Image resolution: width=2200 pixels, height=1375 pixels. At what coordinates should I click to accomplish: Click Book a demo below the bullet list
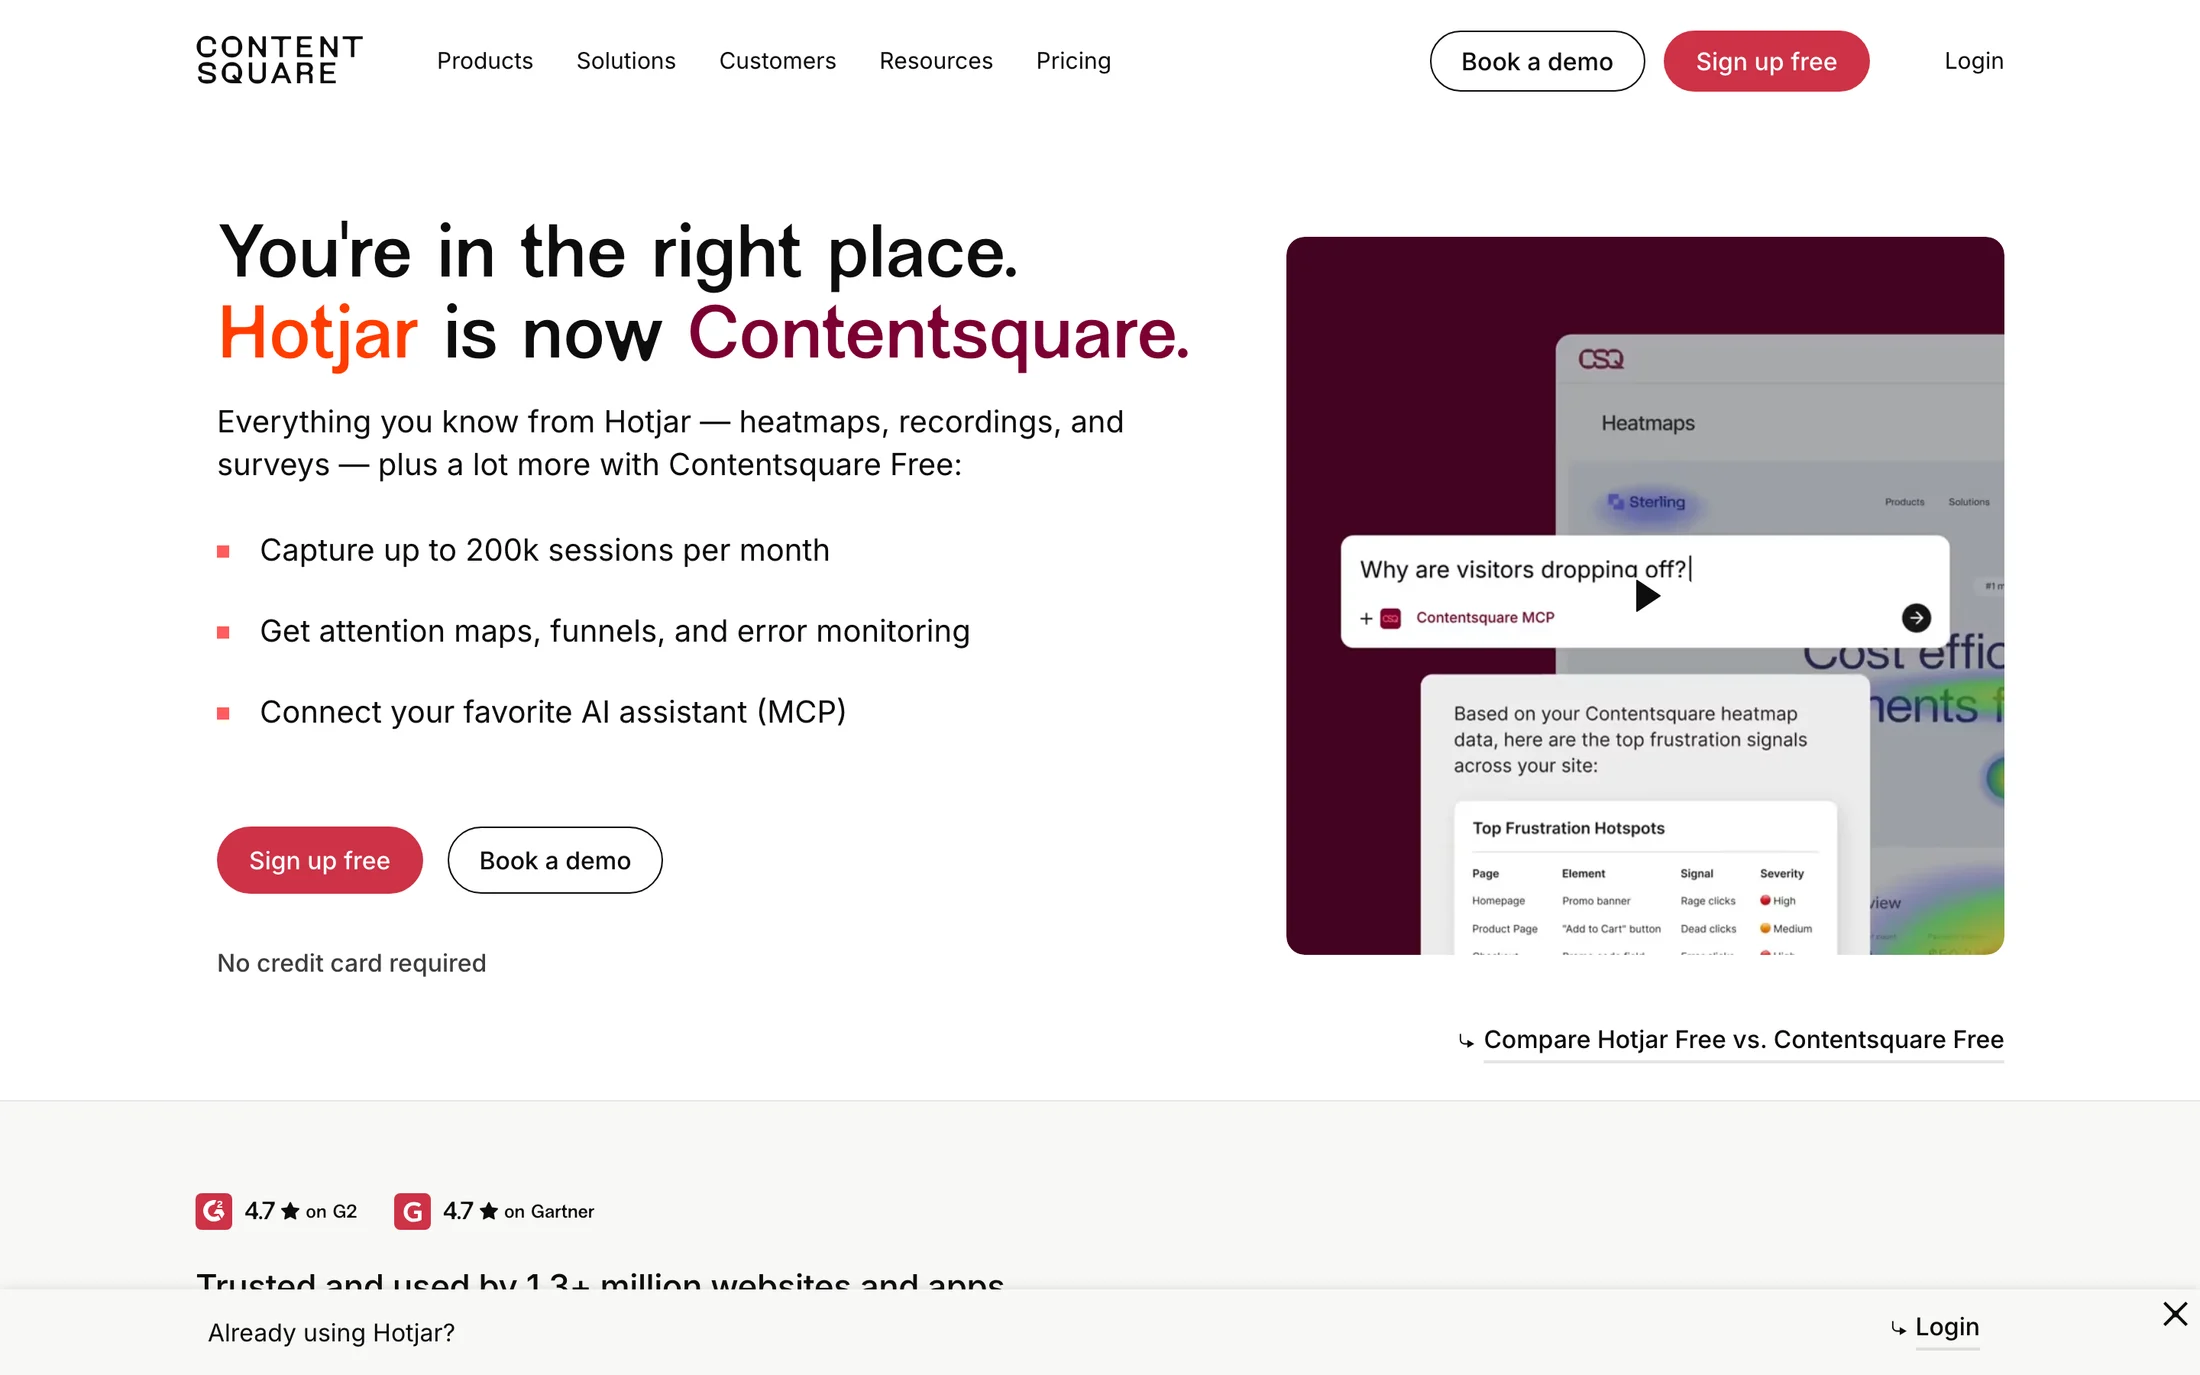point(555,860)
